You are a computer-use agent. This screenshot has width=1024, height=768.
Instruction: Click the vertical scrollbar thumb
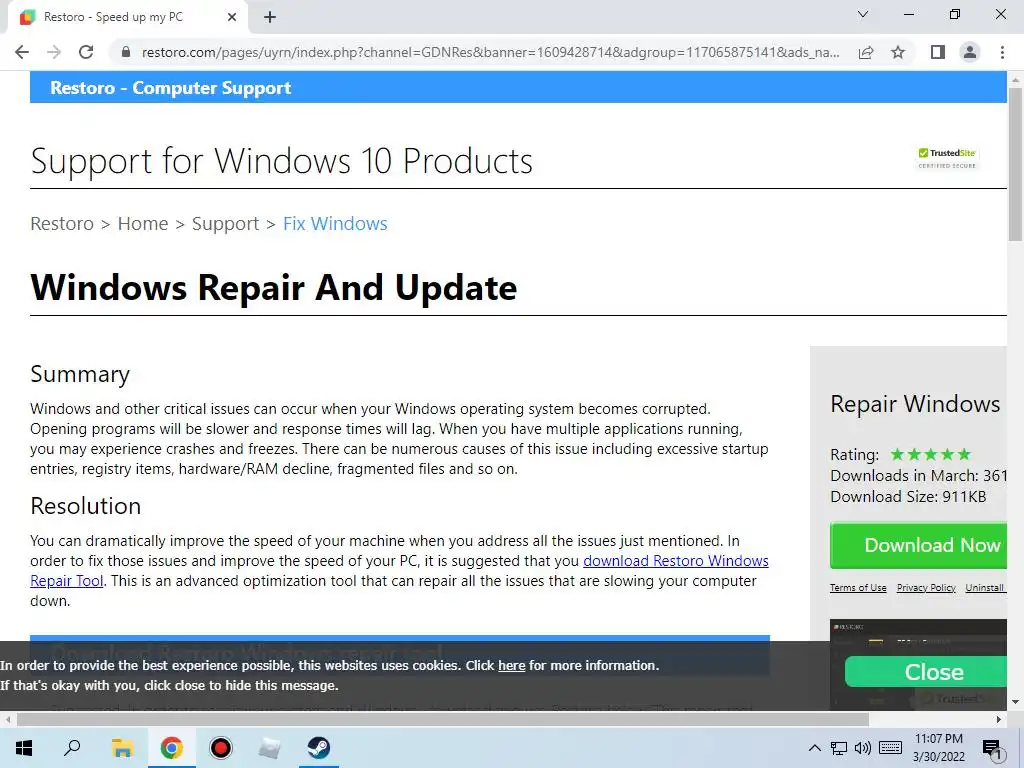(x=1015, y=165)
